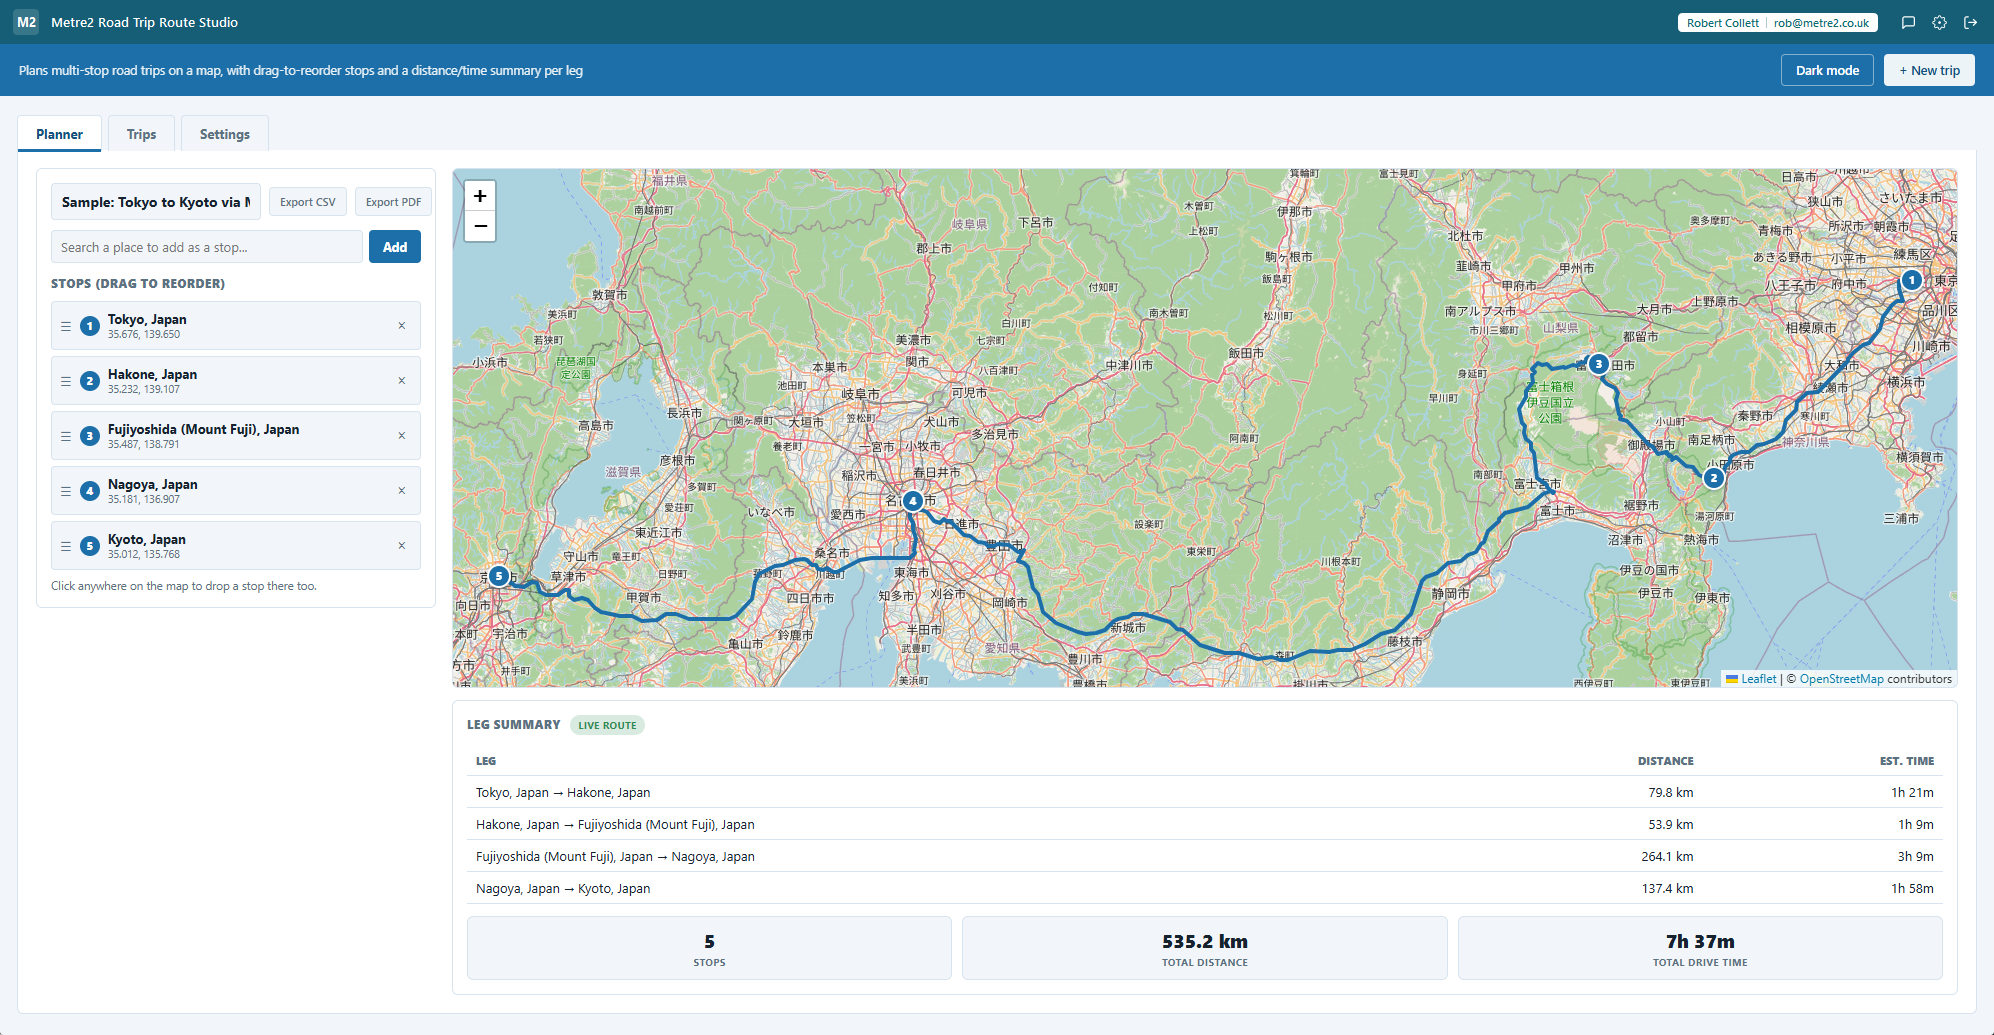Switch to the Planner tab
1994x1035 pixels.
pyautogui.click(x=59, y=134)
